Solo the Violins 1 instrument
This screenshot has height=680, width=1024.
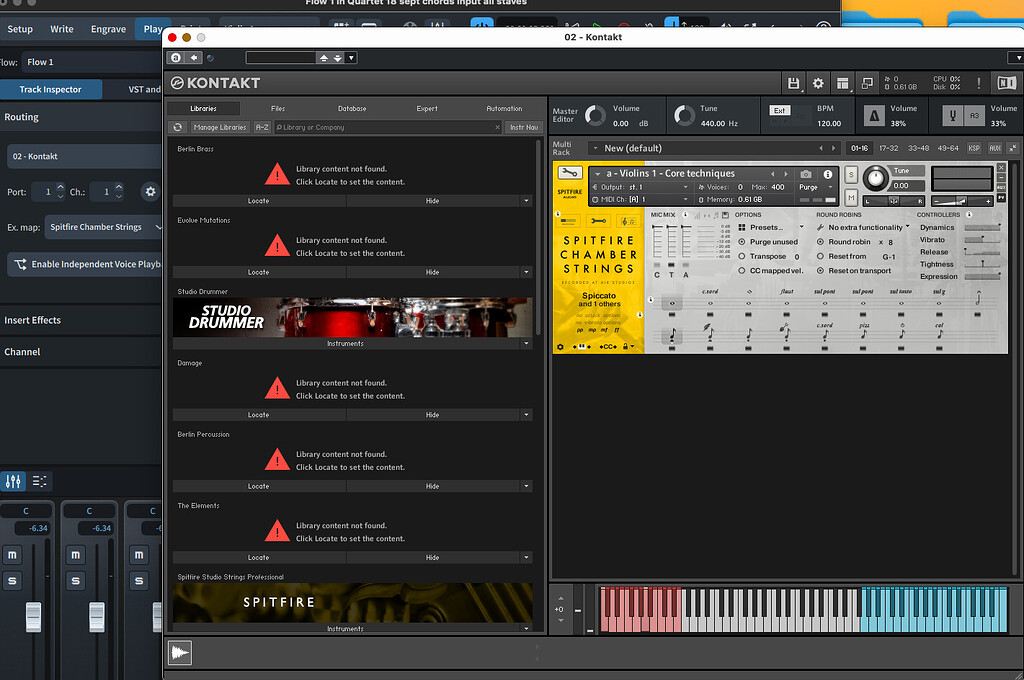coord(850,173)
